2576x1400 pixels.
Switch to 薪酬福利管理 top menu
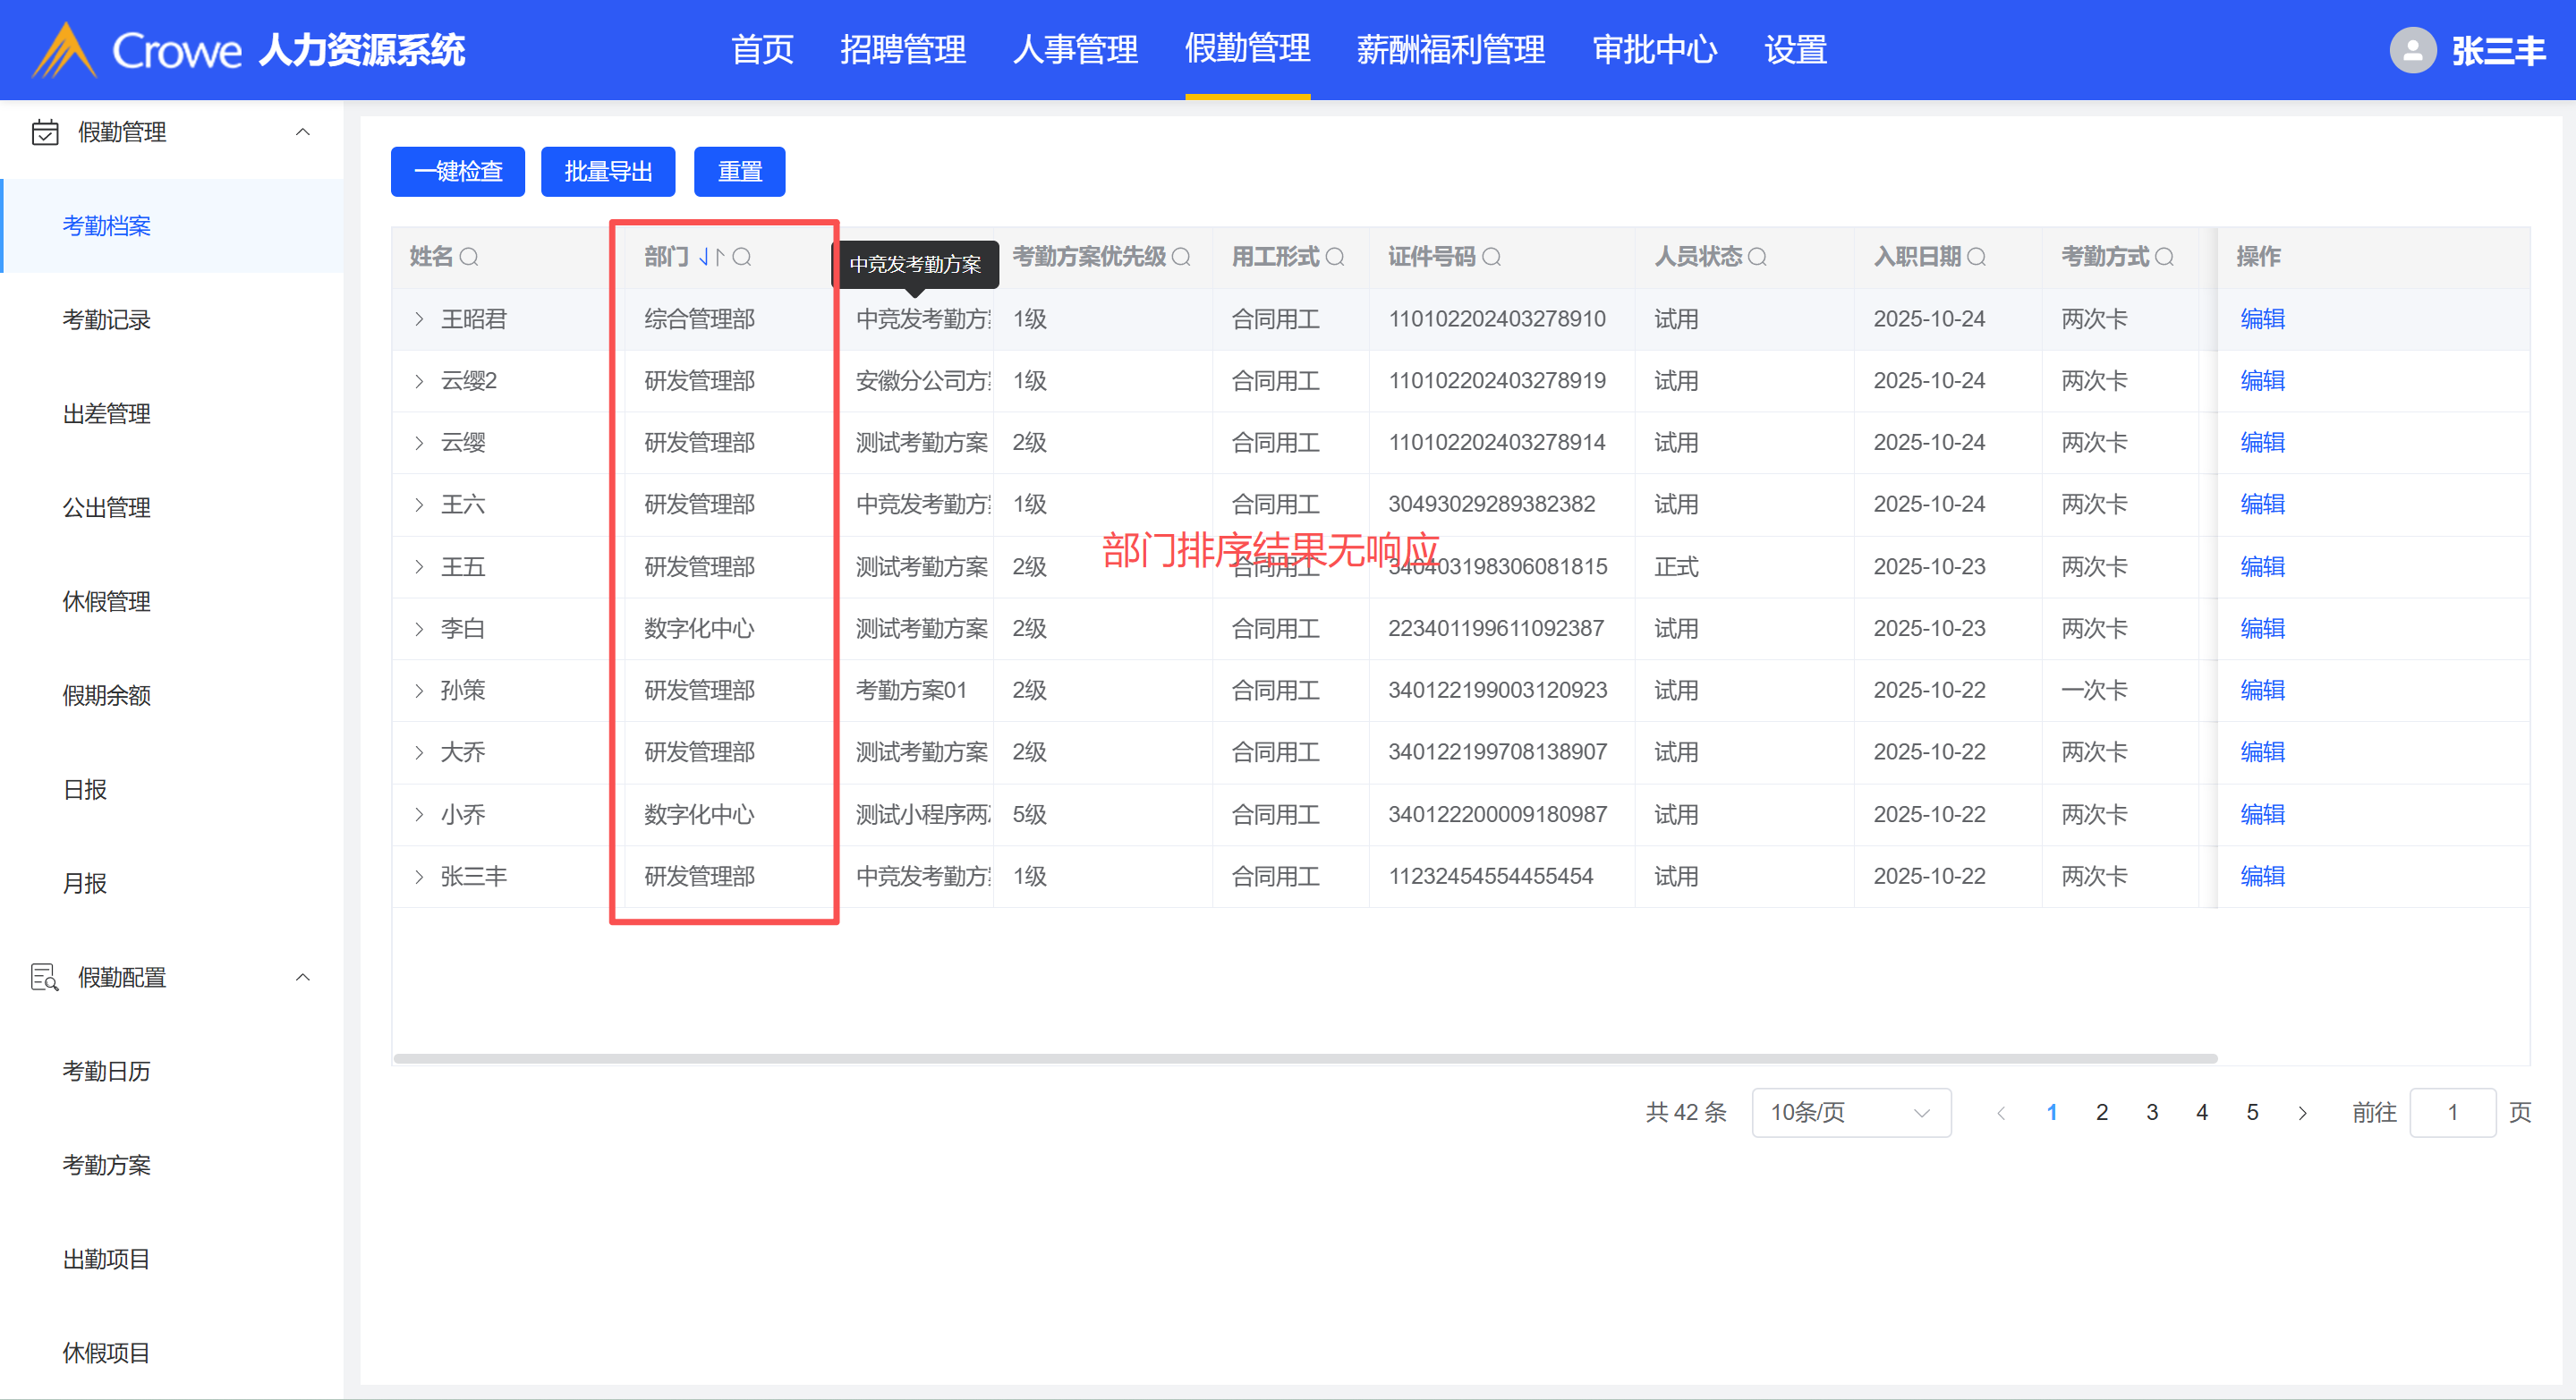pyautogui.click(x=1450, y=50)
